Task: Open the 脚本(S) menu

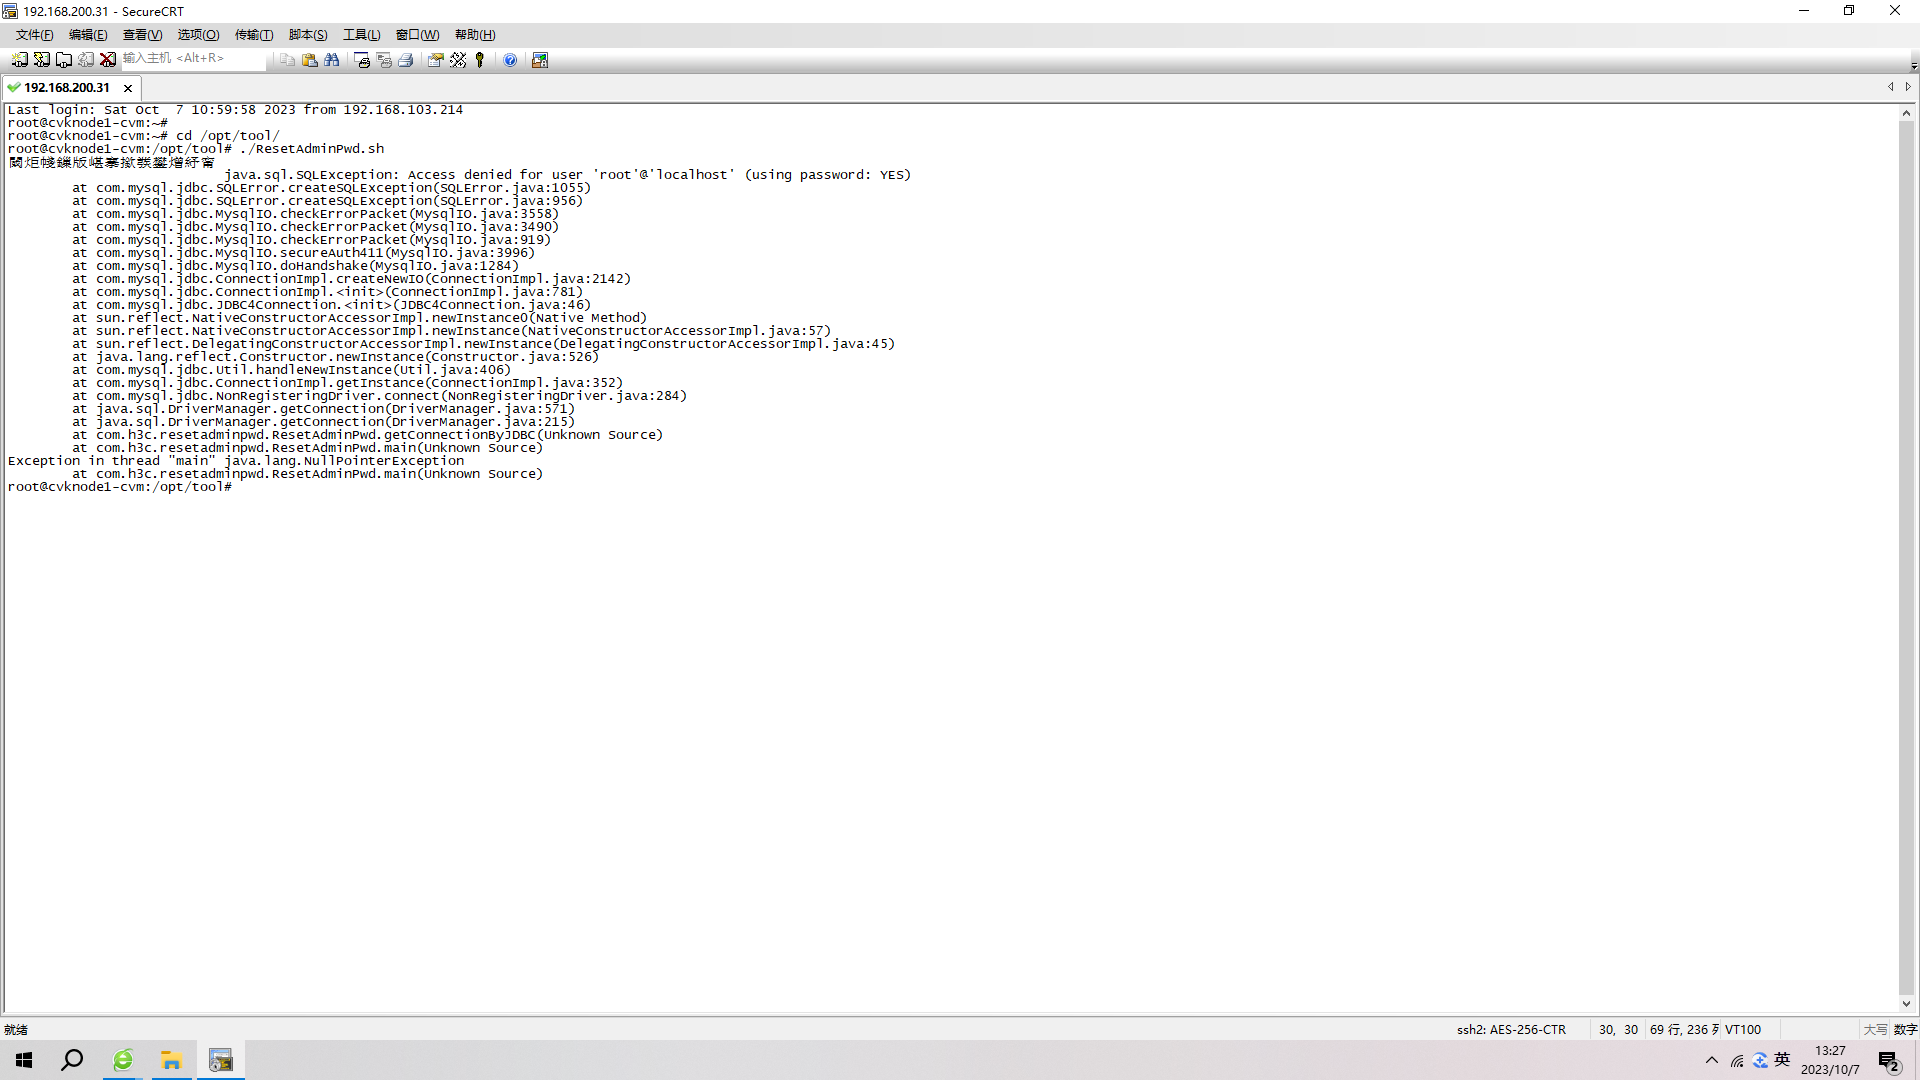Action: click(x=308, y=35)
